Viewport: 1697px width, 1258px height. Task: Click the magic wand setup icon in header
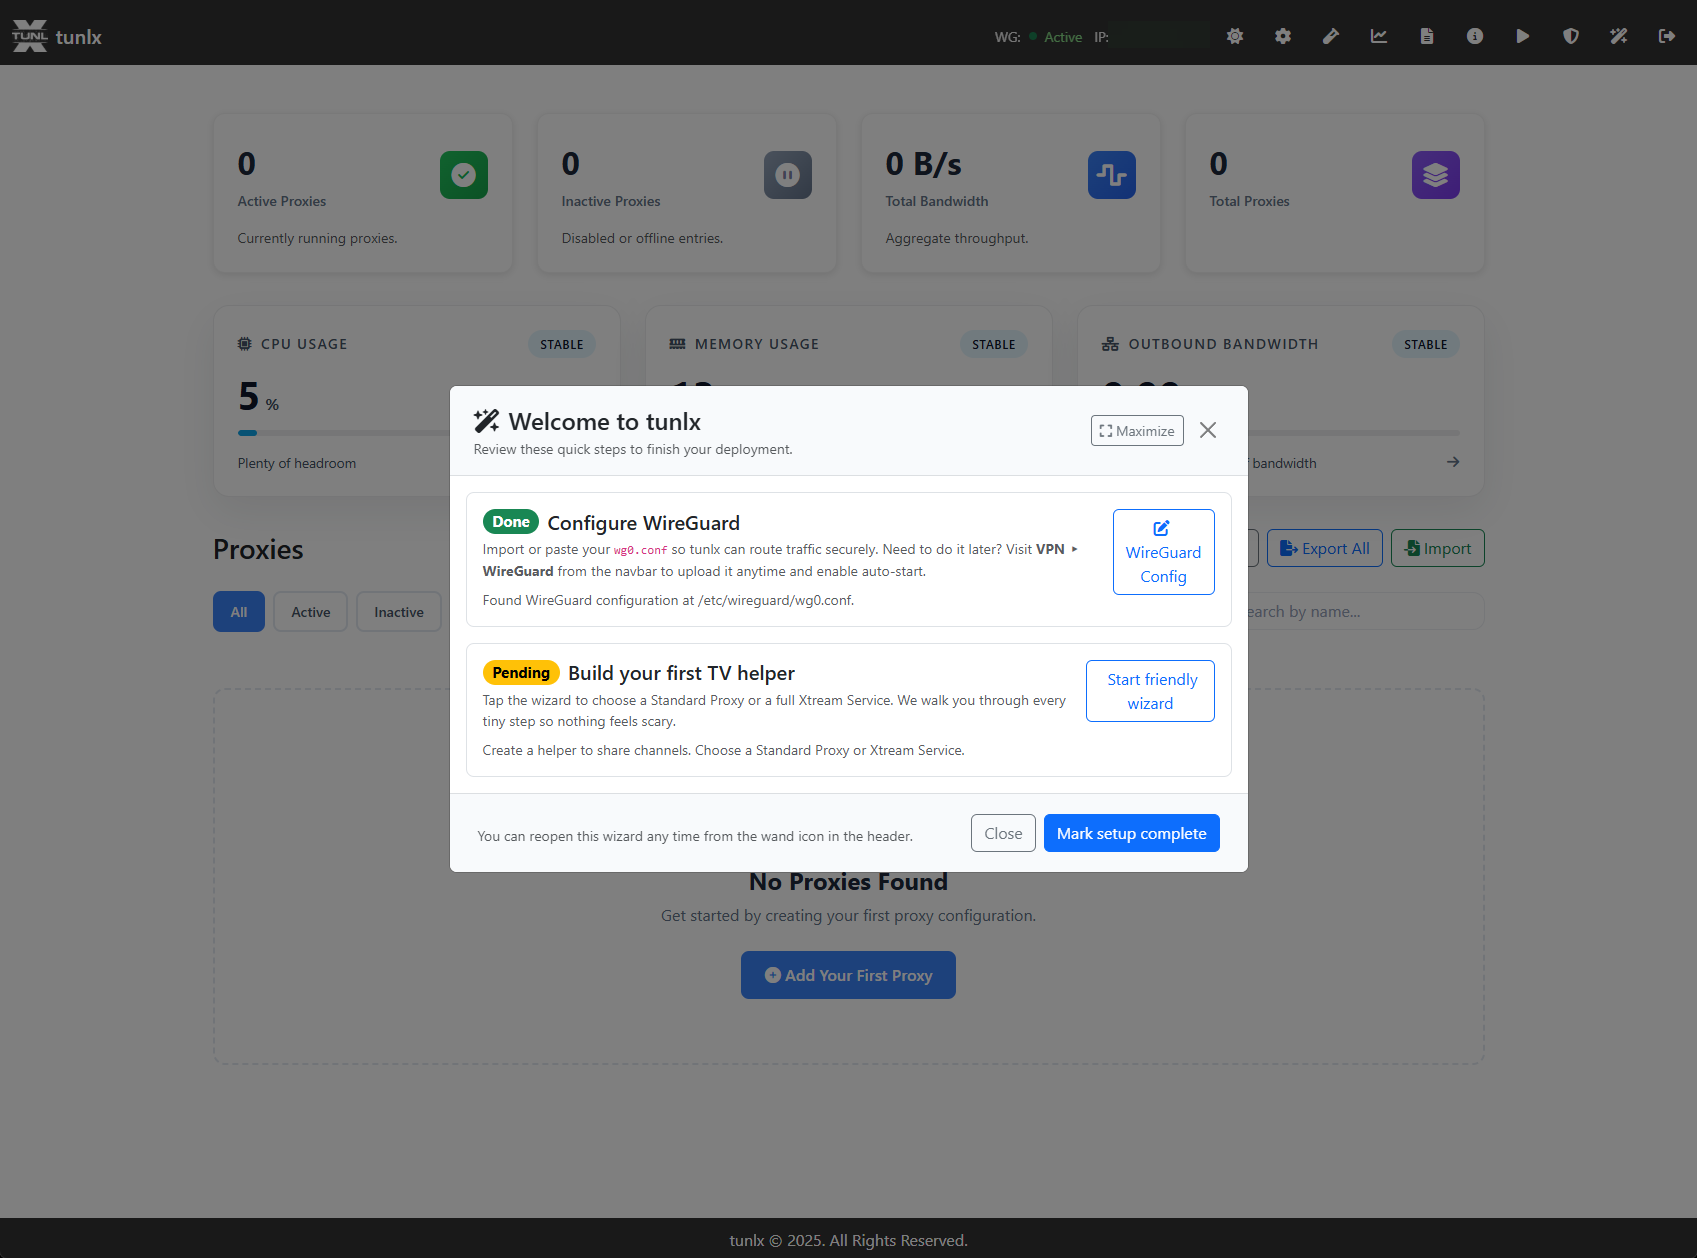click(x=1619, y=36)
